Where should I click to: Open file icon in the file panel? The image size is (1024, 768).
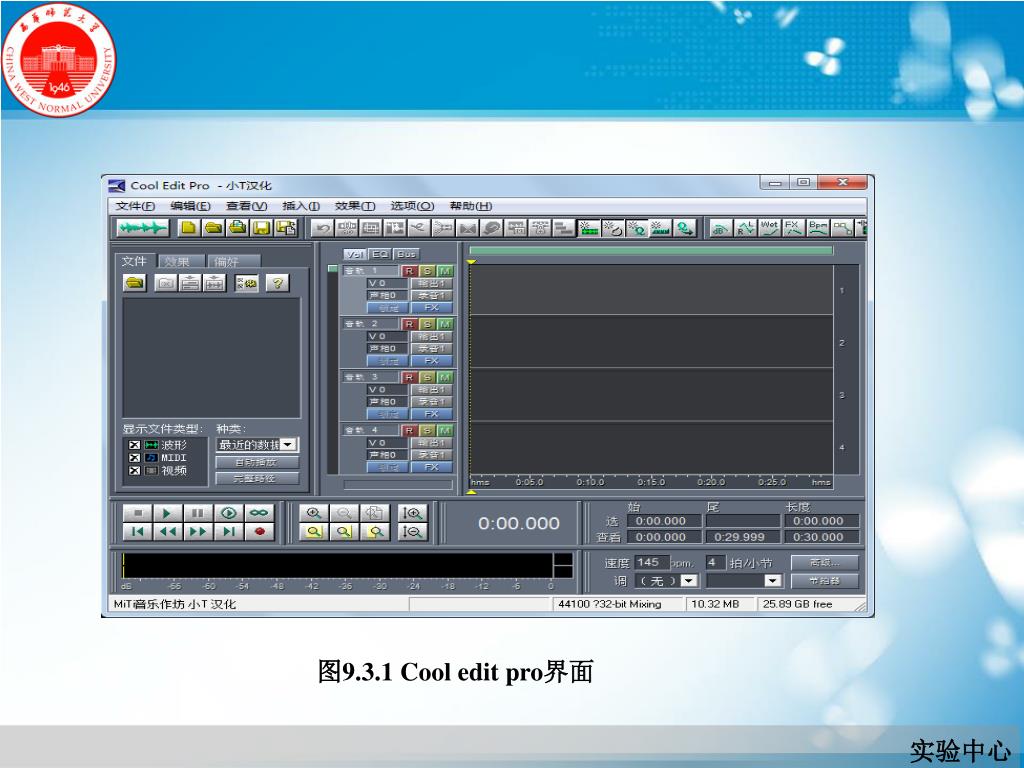pos(135,283)
